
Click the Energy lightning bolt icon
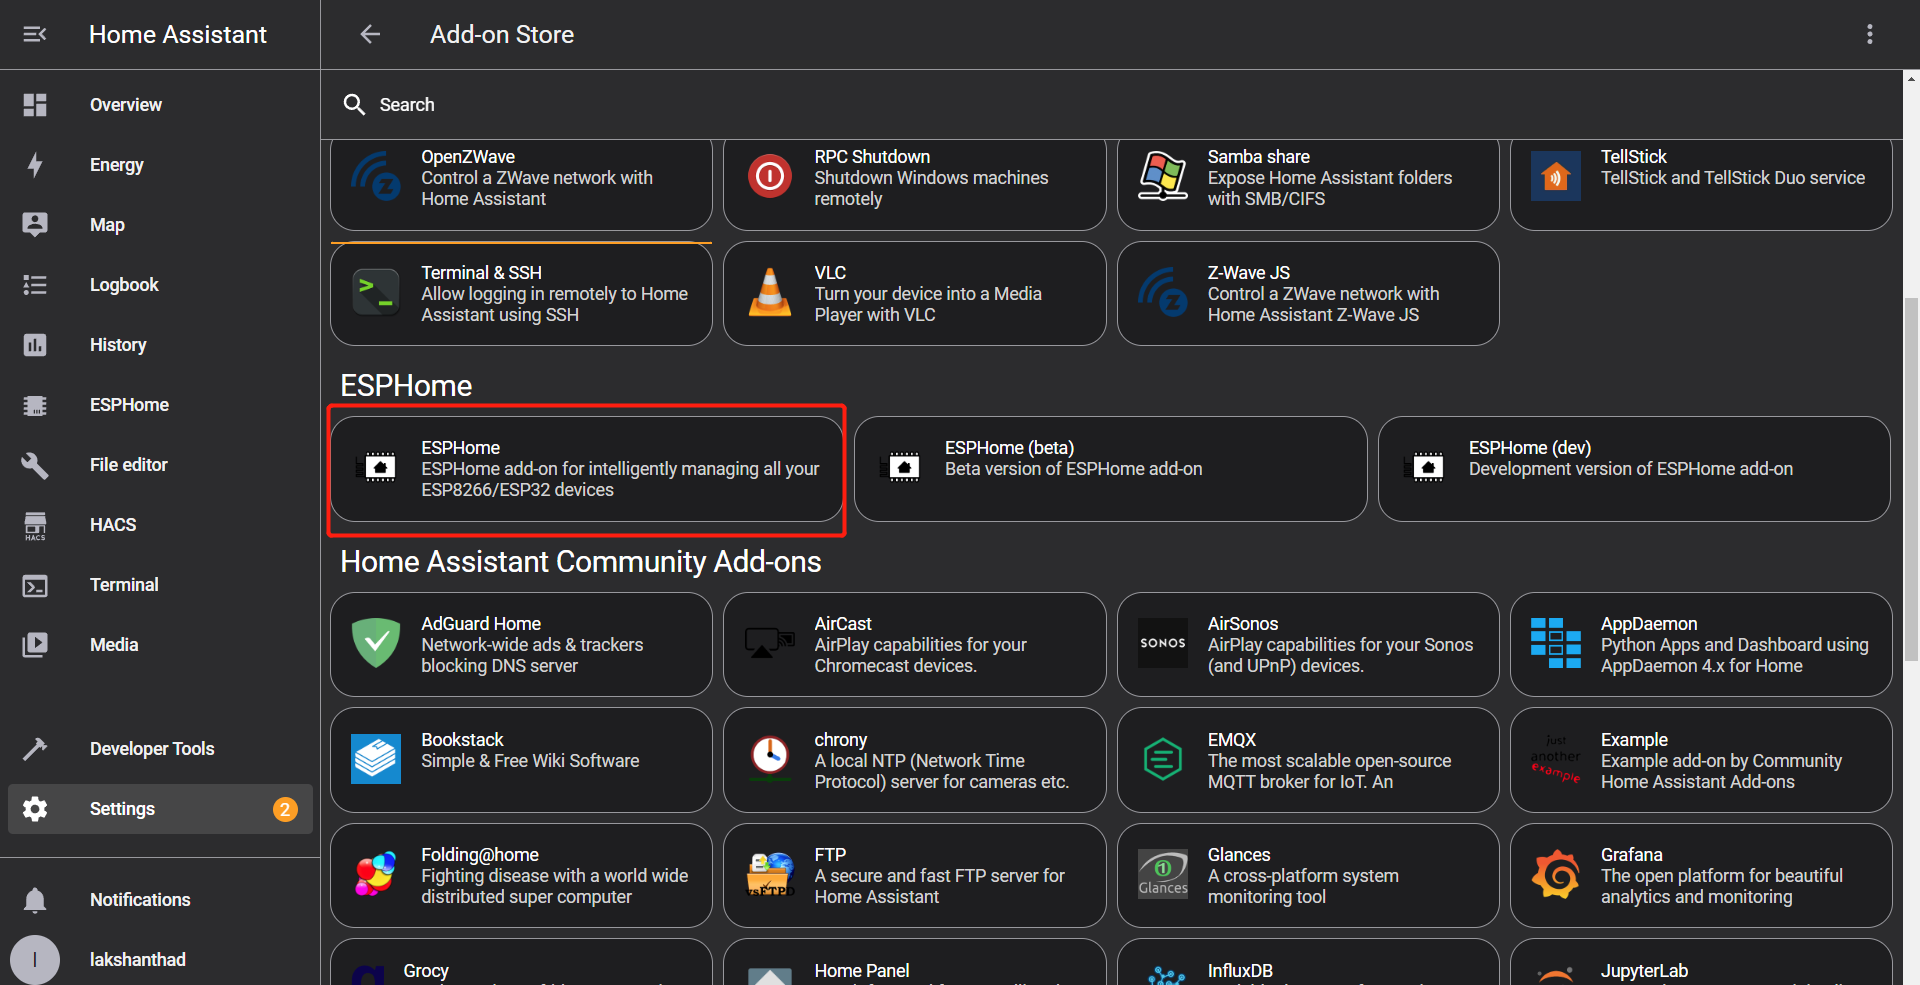[x=35, y=165]
